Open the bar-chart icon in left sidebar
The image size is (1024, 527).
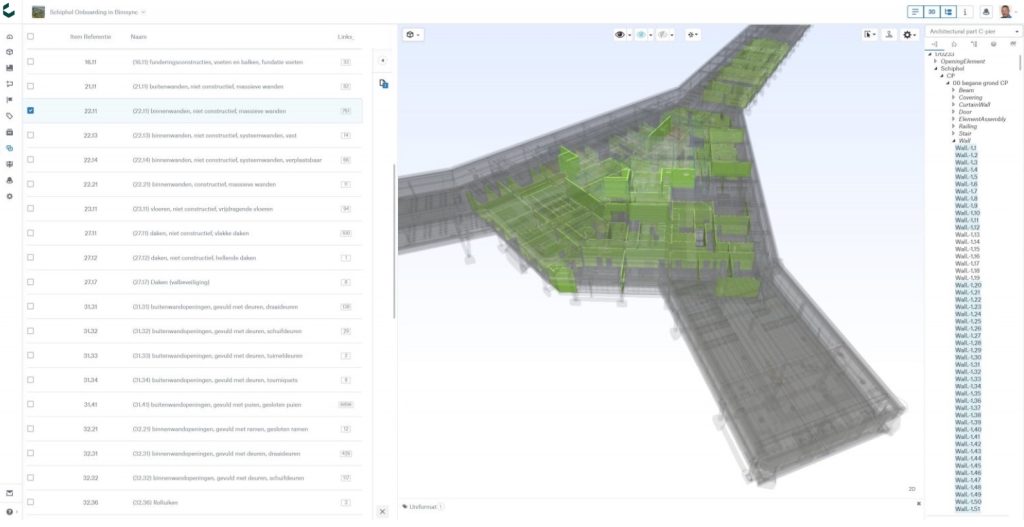click(x=9, y=68)
